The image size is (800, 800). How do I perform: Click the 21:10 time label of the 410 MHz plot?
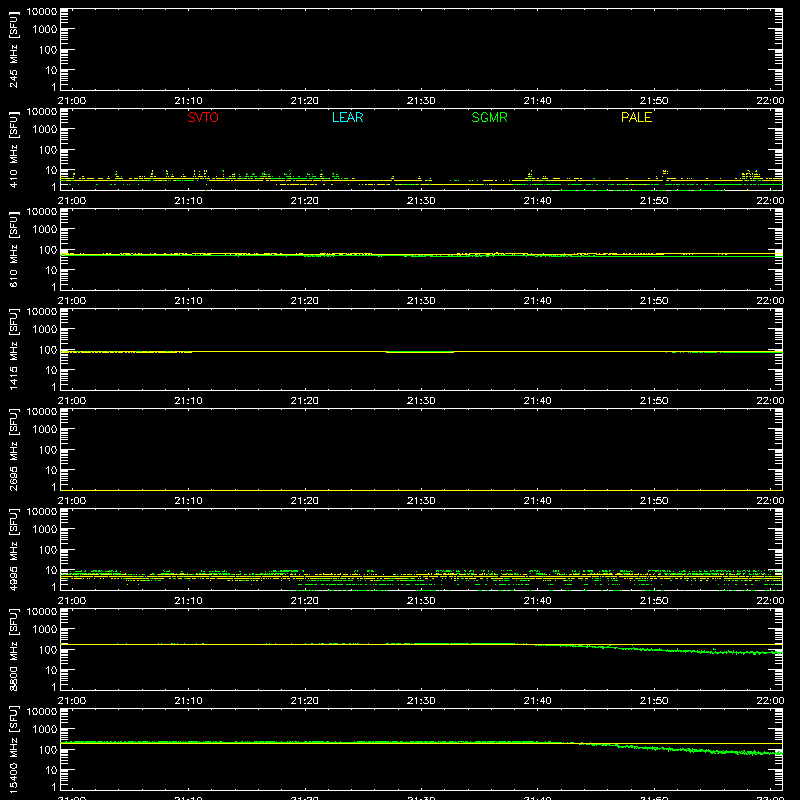[188, 201]
